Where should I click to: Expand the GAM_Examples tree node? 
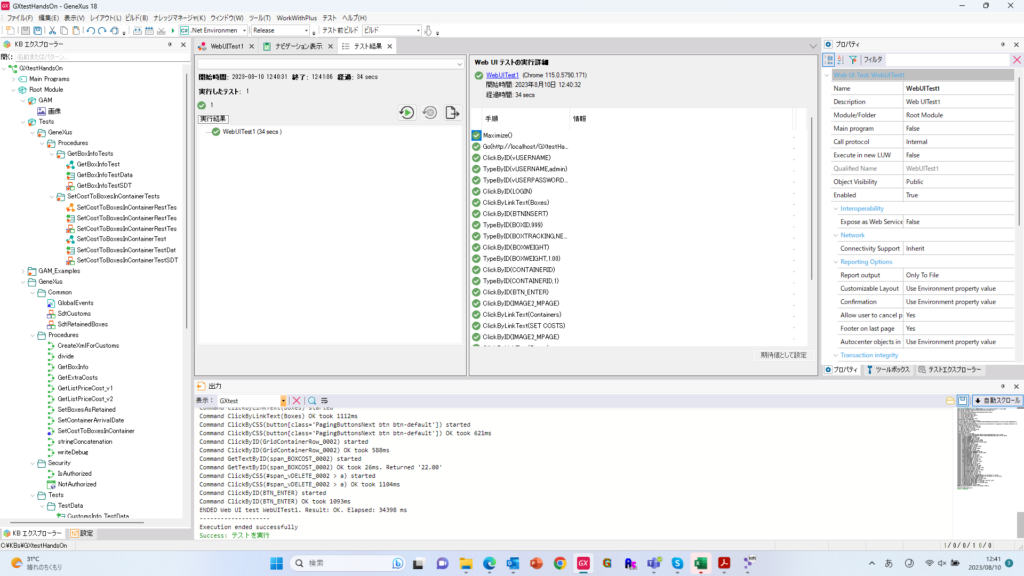point(23,271)
